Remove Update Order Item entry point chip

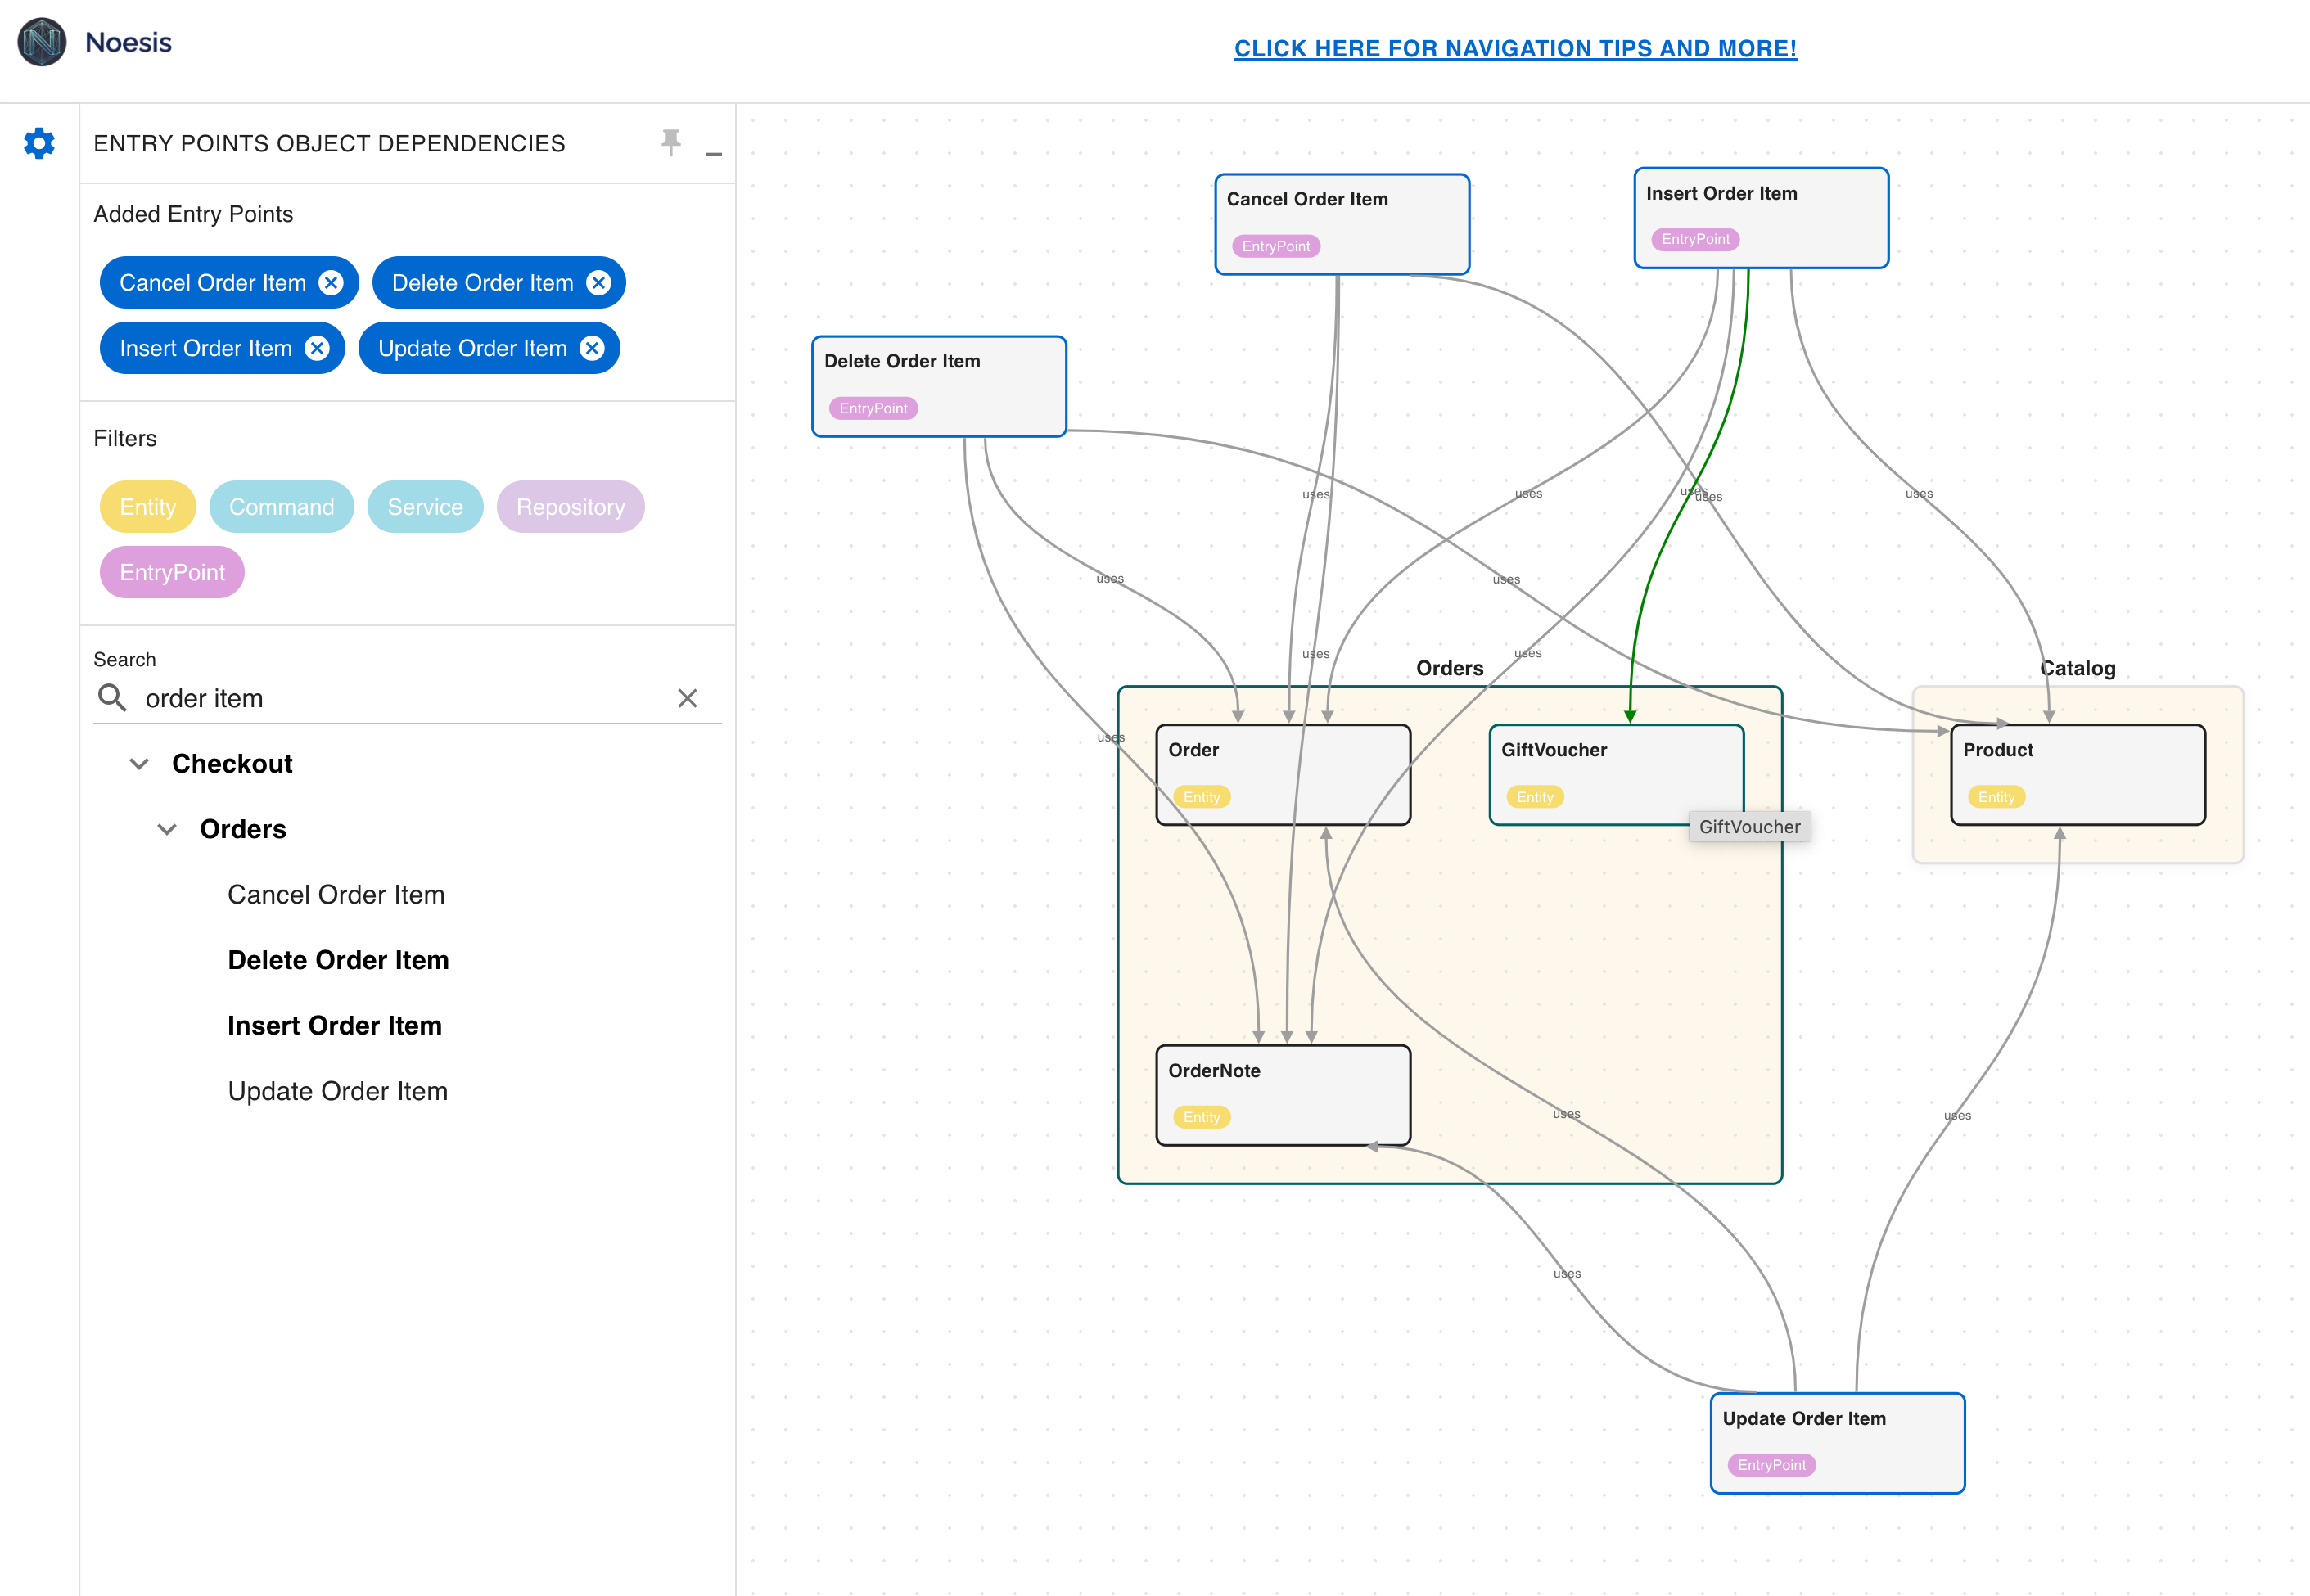[x=592, y=348]
